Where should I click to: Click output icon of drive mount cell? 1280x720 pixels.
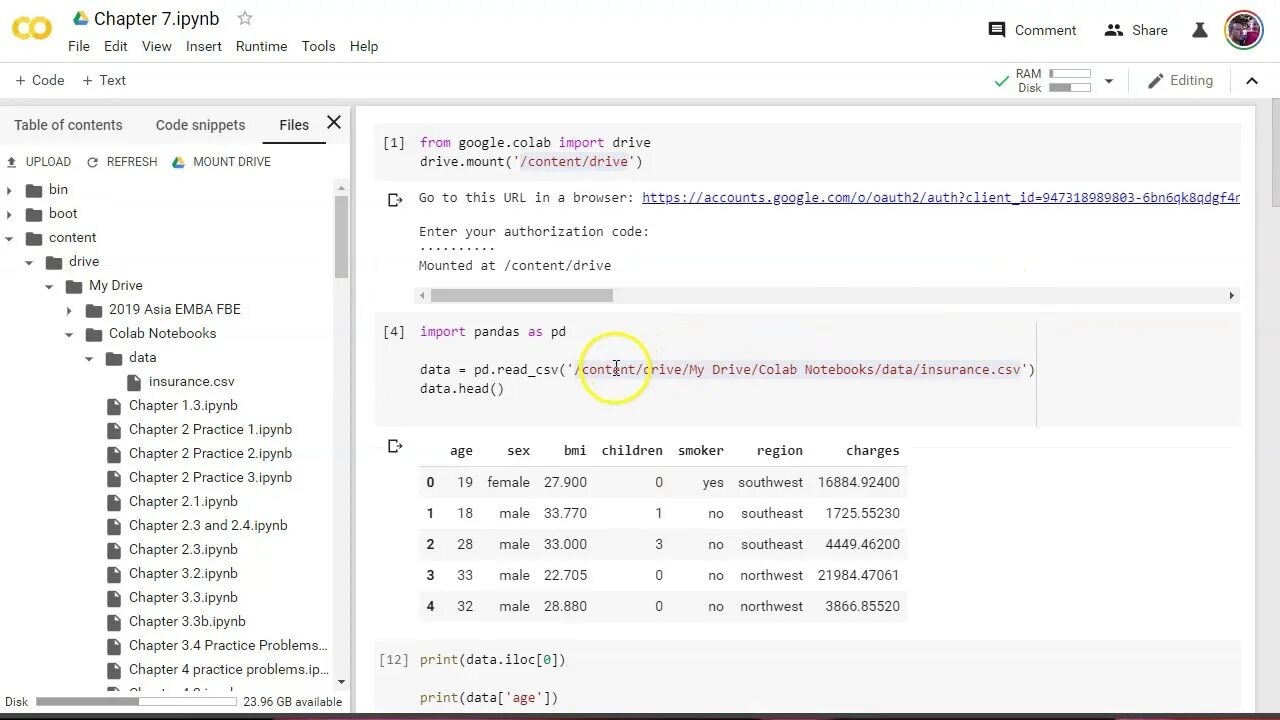click(x=395, y=200)
